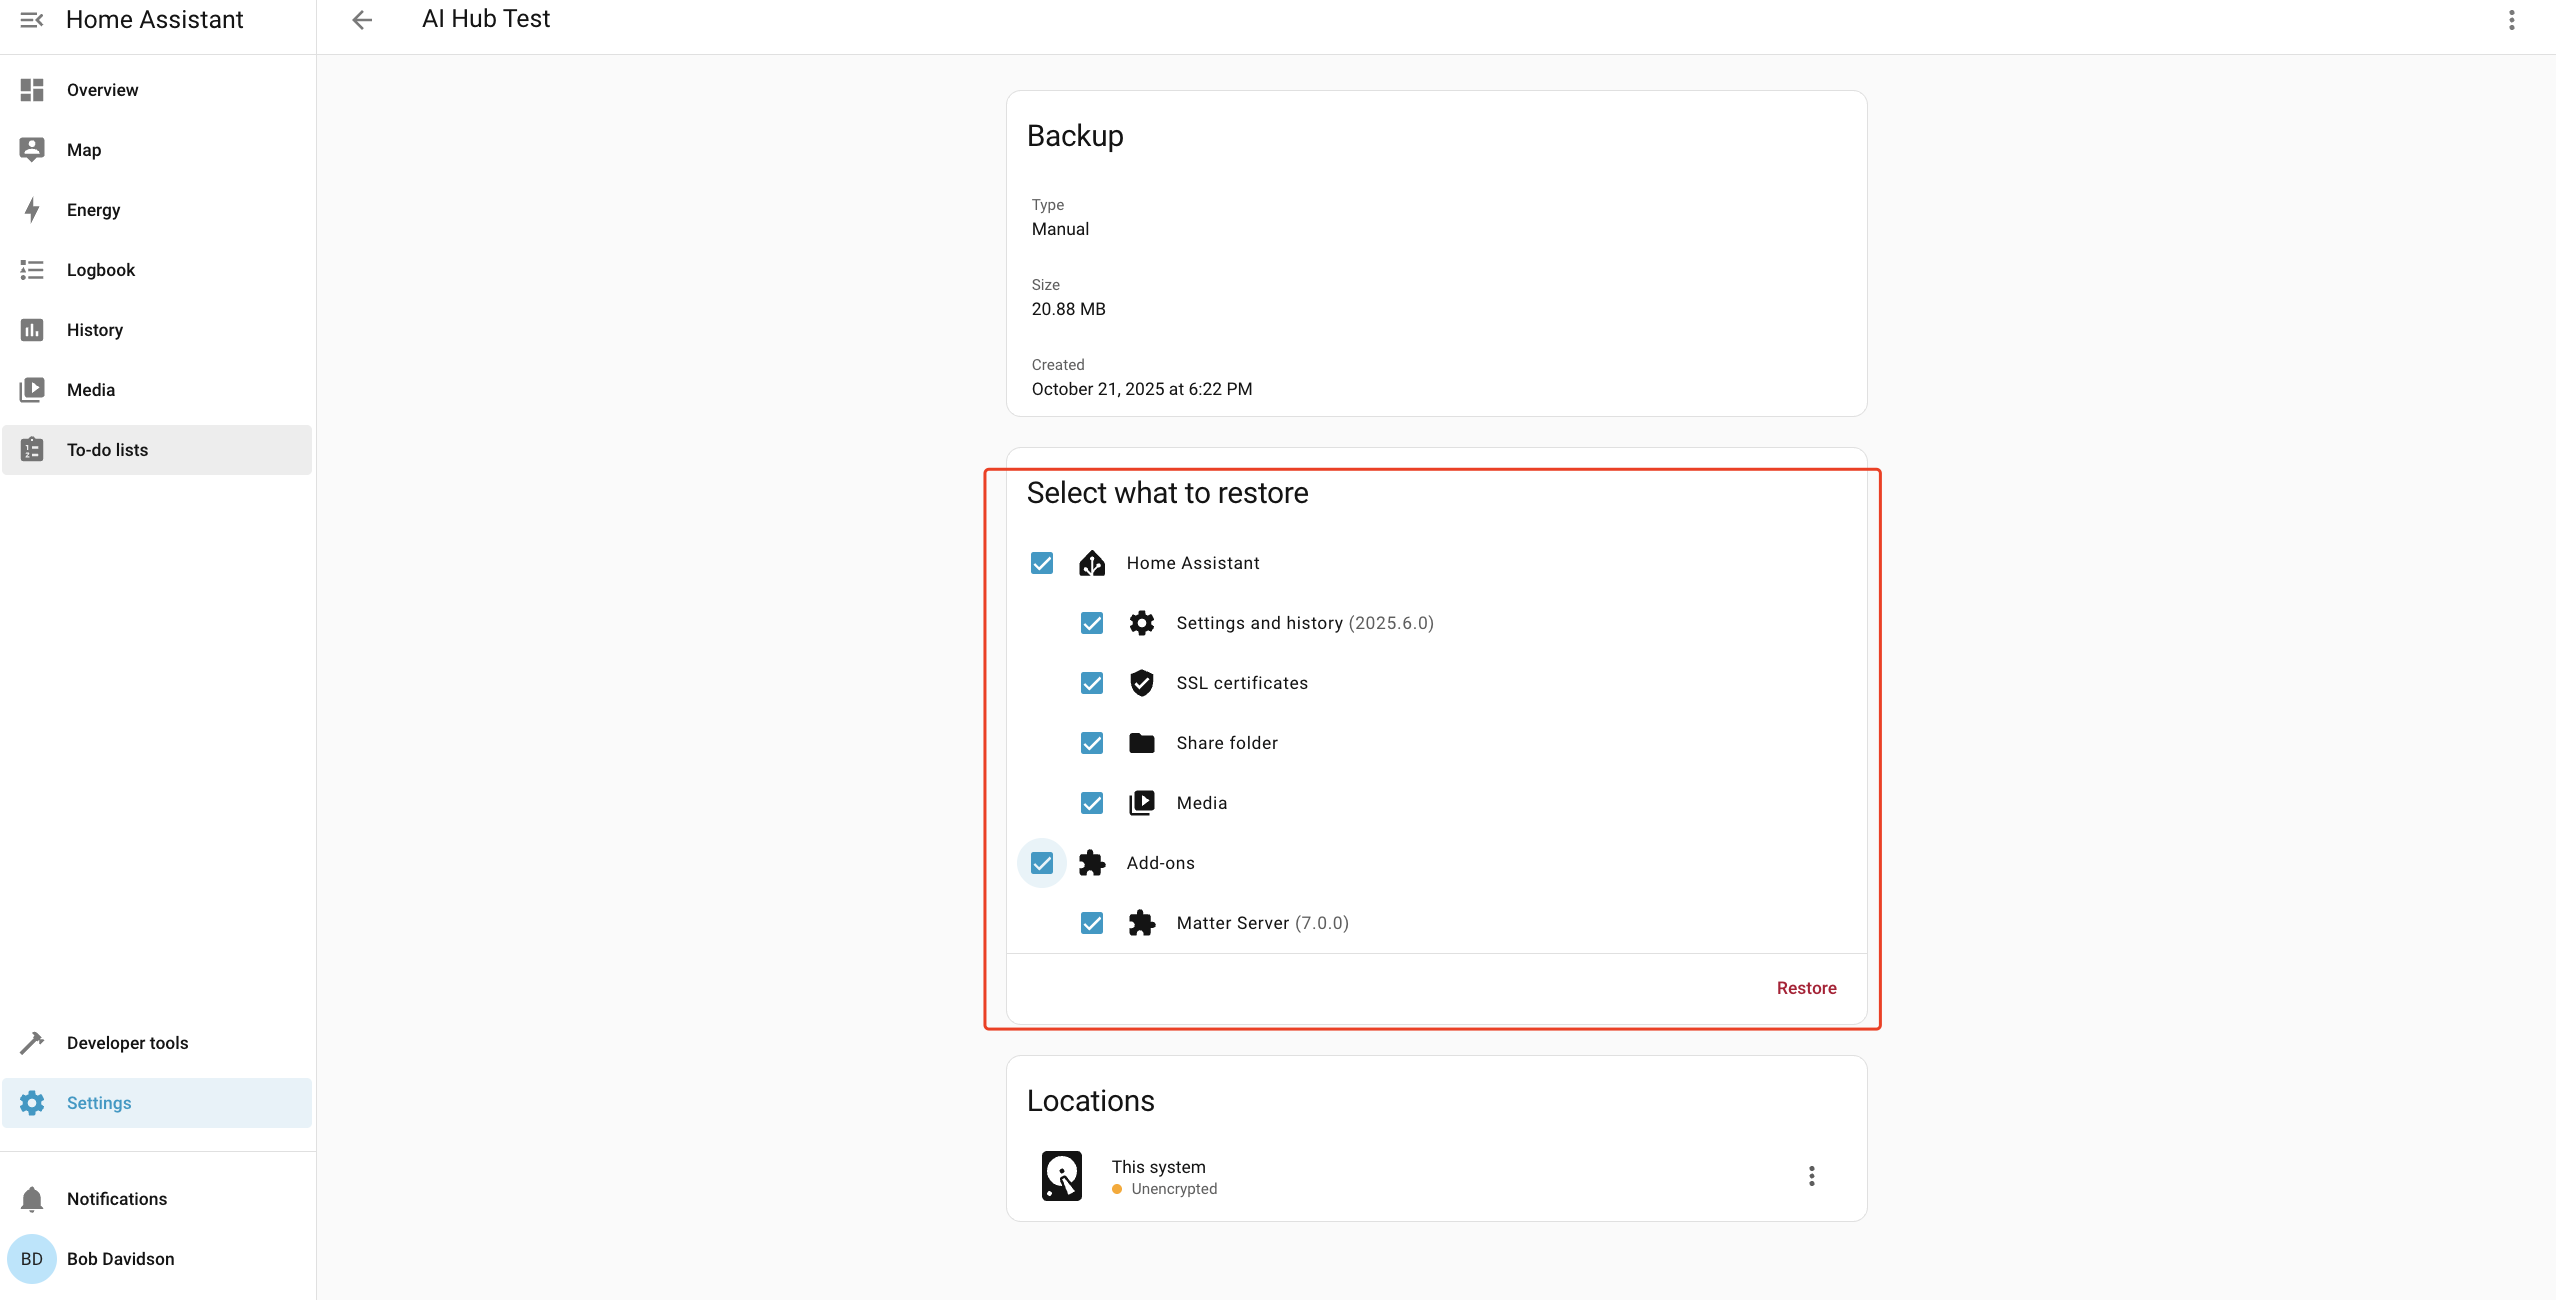Uncheck Matter Server checkbox
The height and width of the screenshot is (1300, 2556).
coord(1092,923)
